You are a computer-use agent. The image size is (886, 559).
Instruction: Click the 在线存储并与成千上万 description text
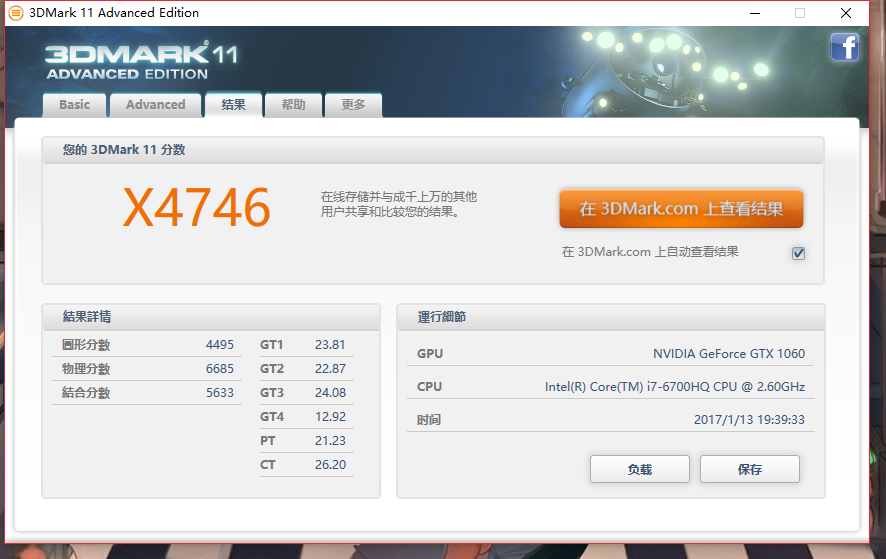point(399,204)
